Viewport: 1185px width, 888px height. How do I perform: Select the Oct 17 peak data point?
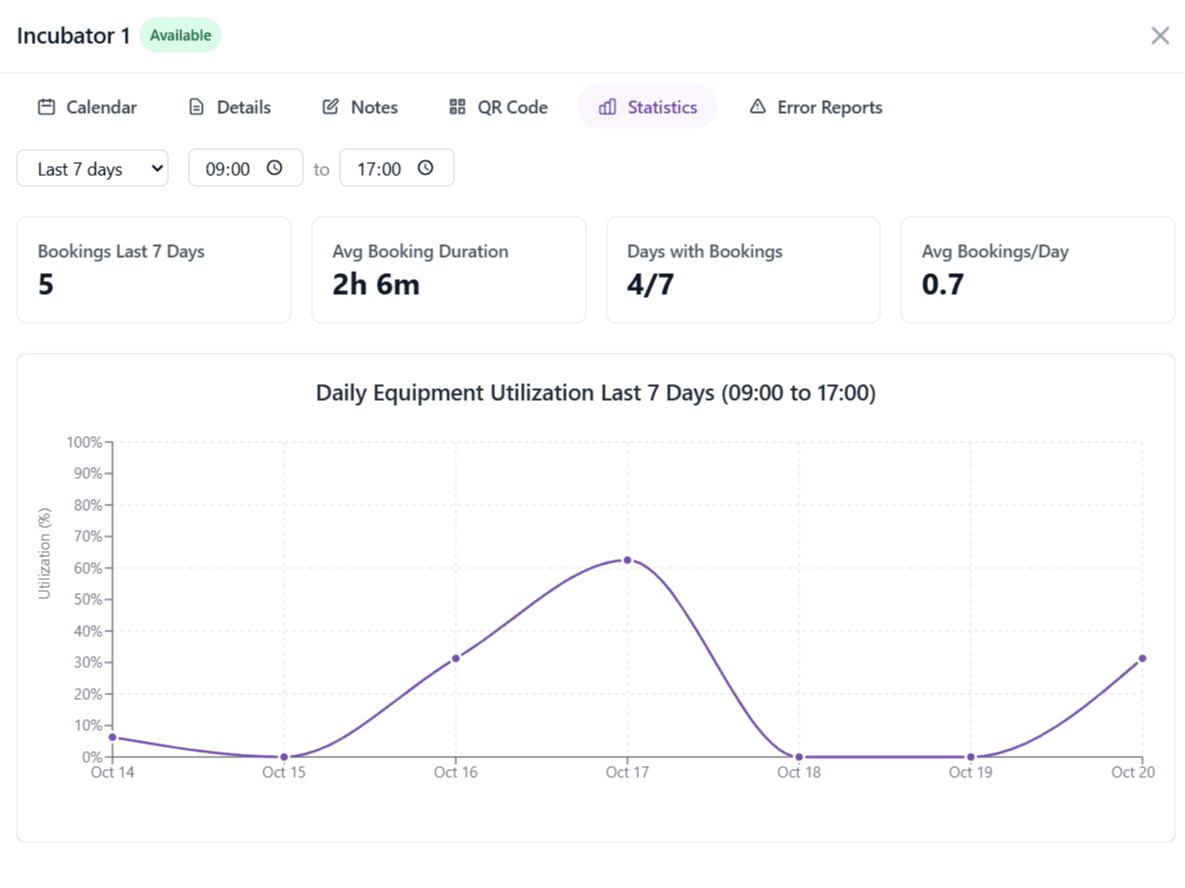pyautogui.click(x=627, y=560)
